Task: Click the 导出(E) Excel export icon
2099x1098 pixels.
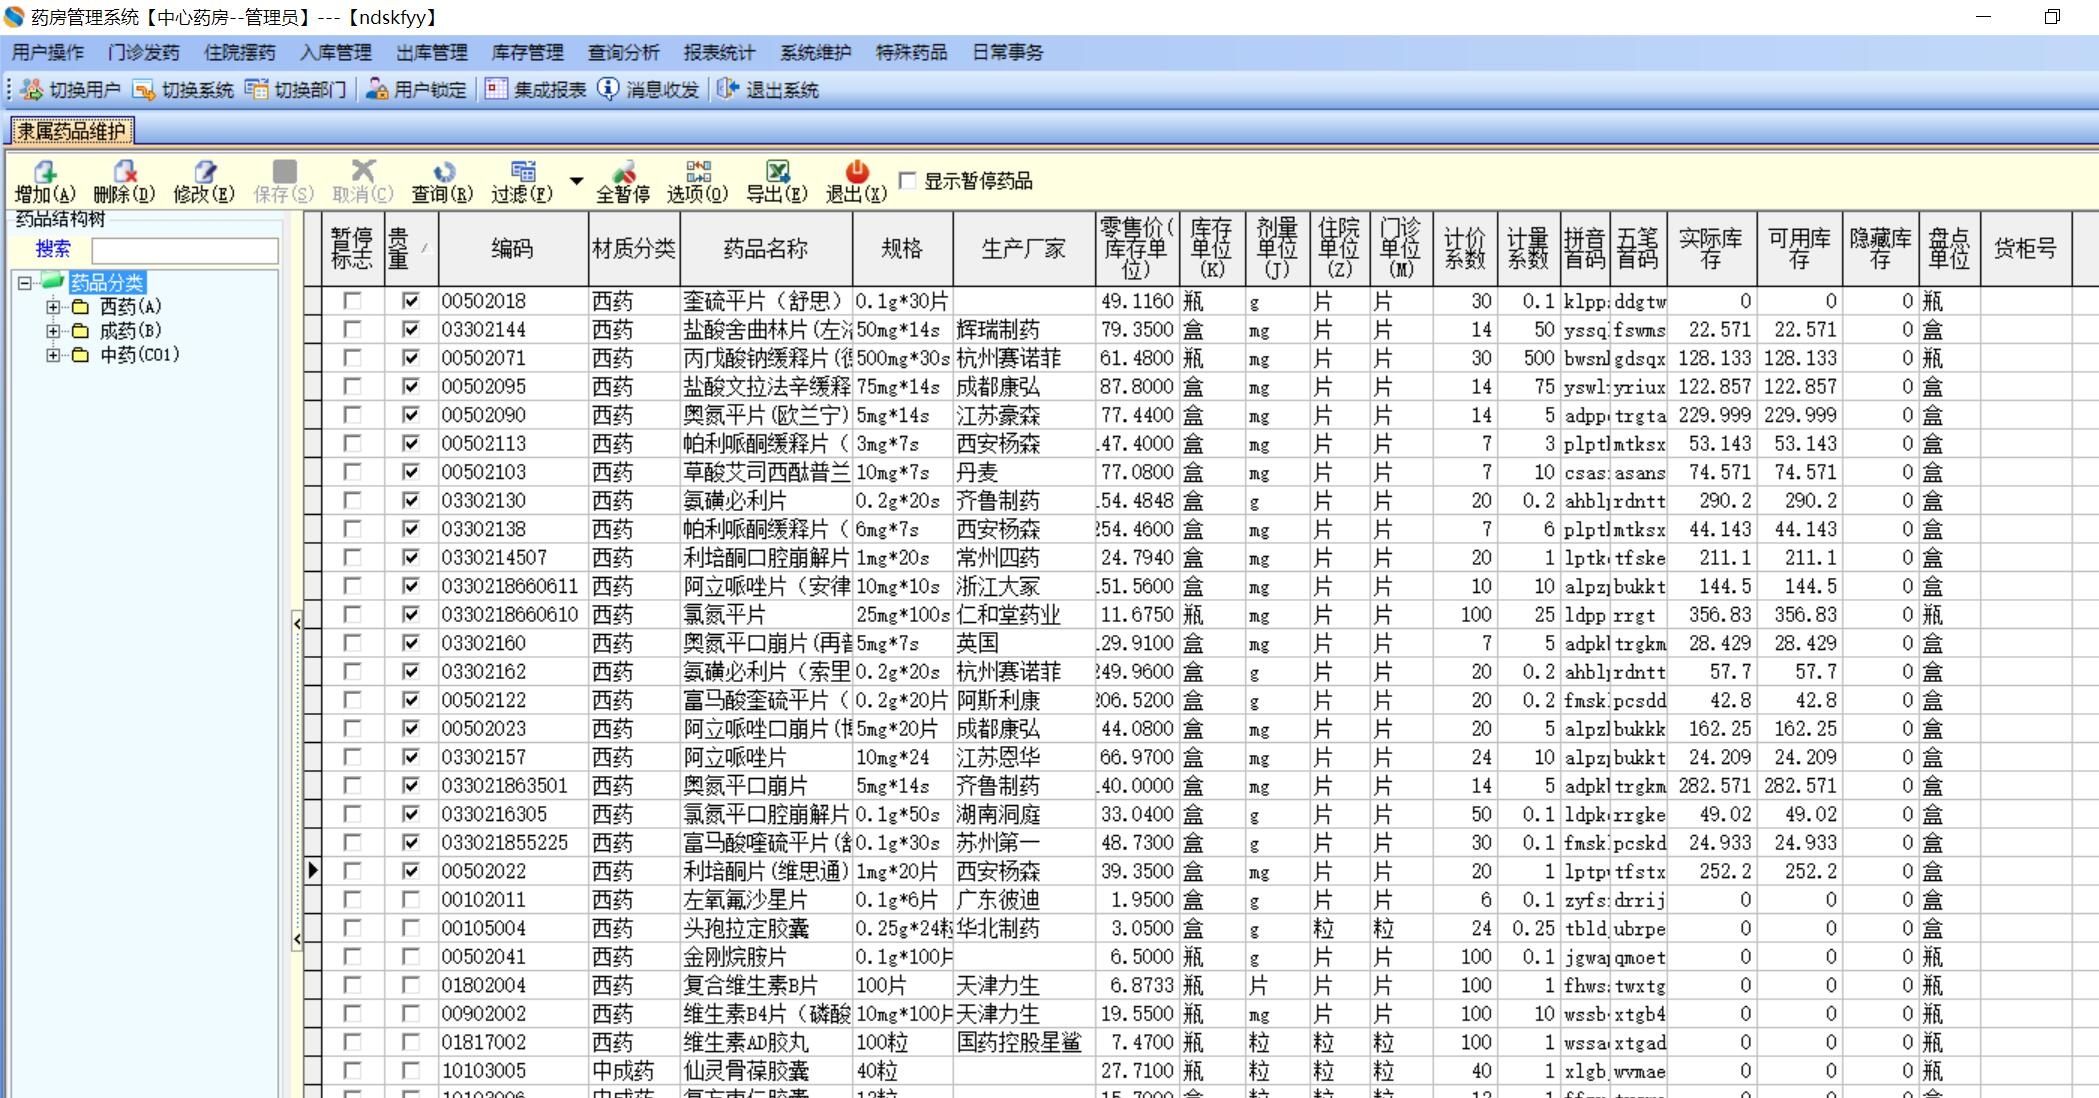Action: (777, 172)
